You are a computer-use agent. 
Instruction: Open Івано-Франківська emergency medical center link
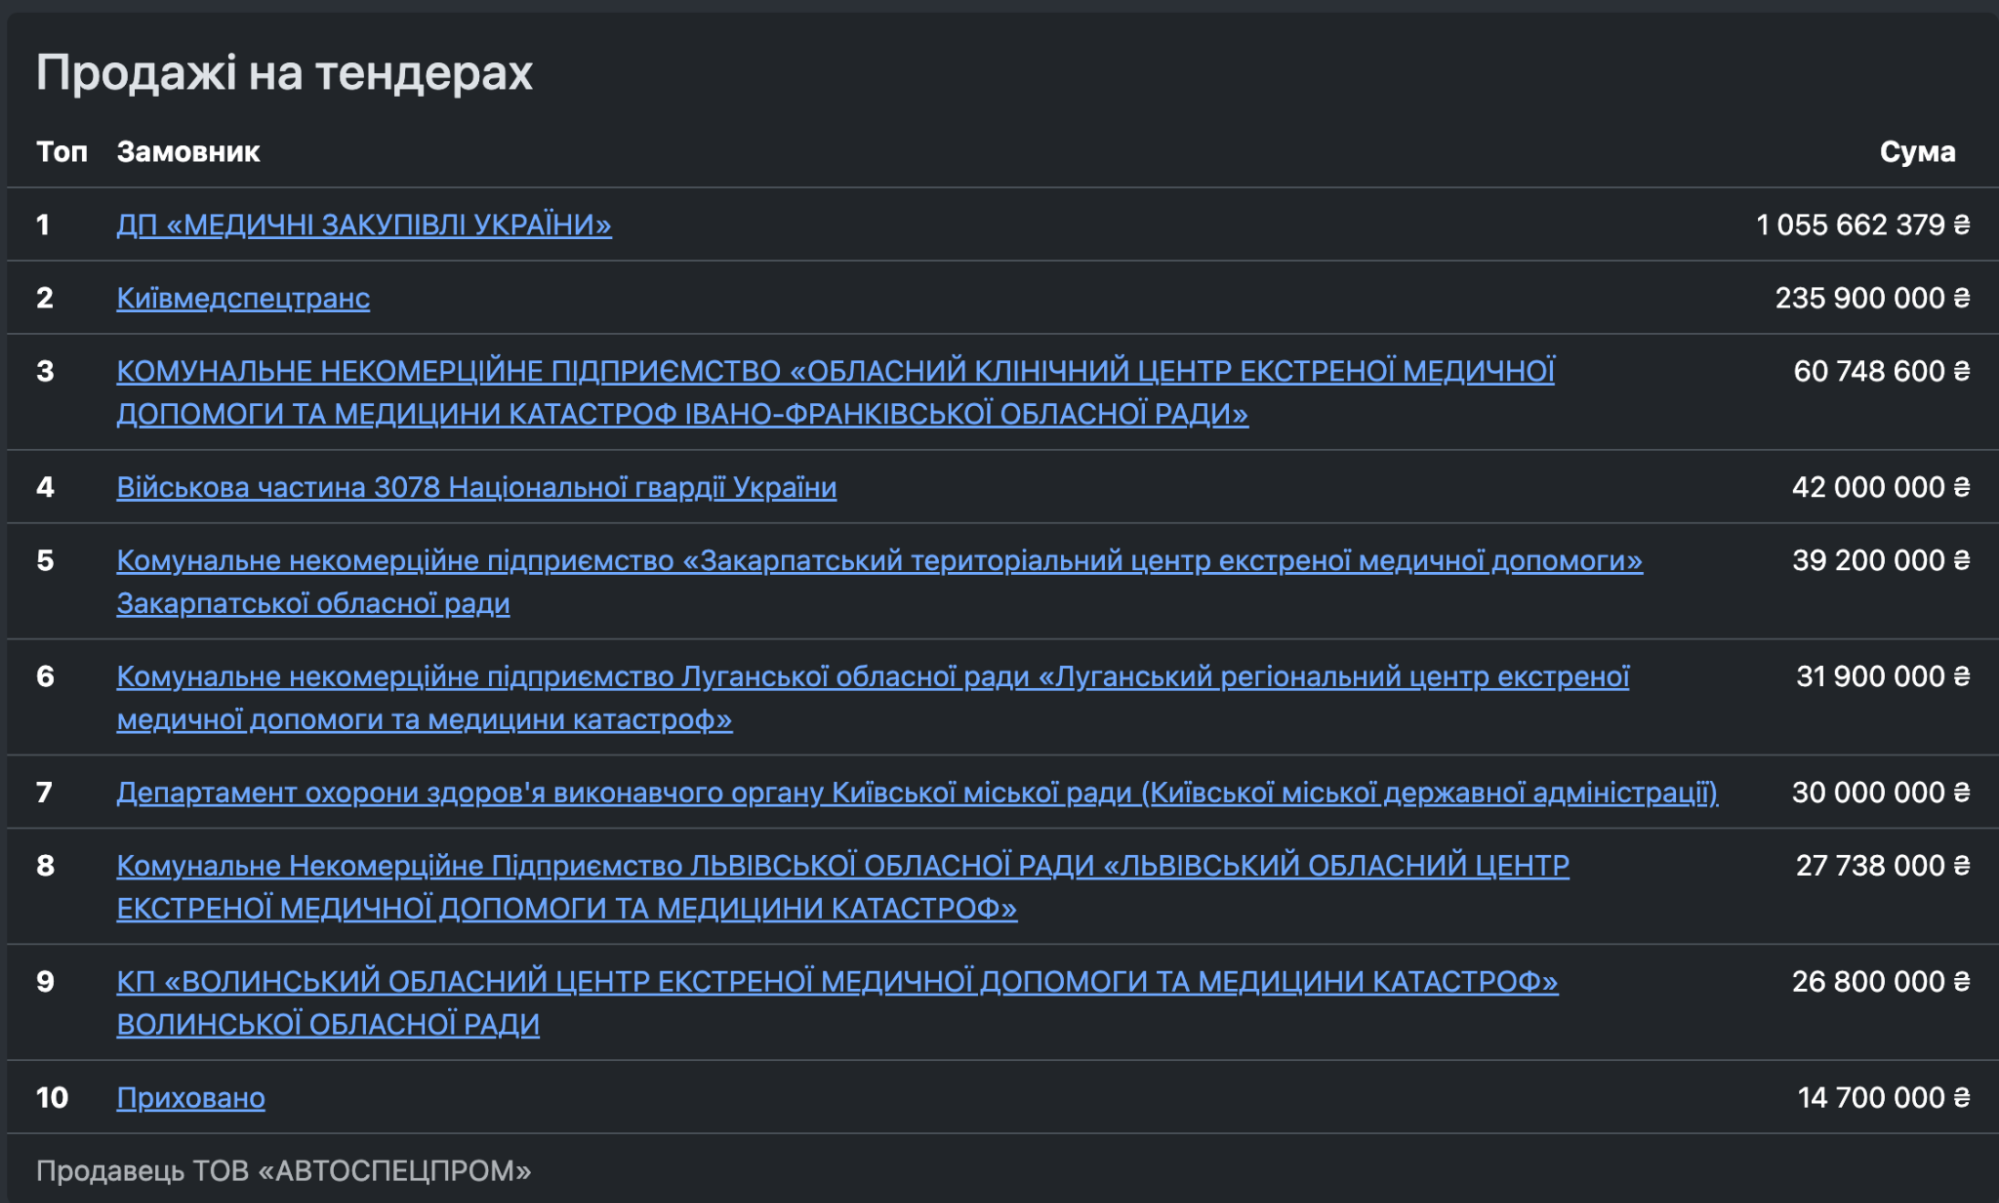coord(835,392)
